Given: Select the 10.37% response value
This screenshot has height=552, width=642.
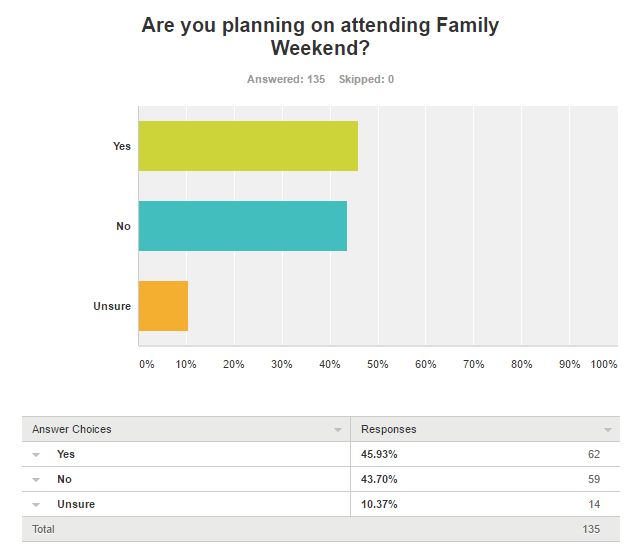Looking at the screenshot, I should point(379,504).
